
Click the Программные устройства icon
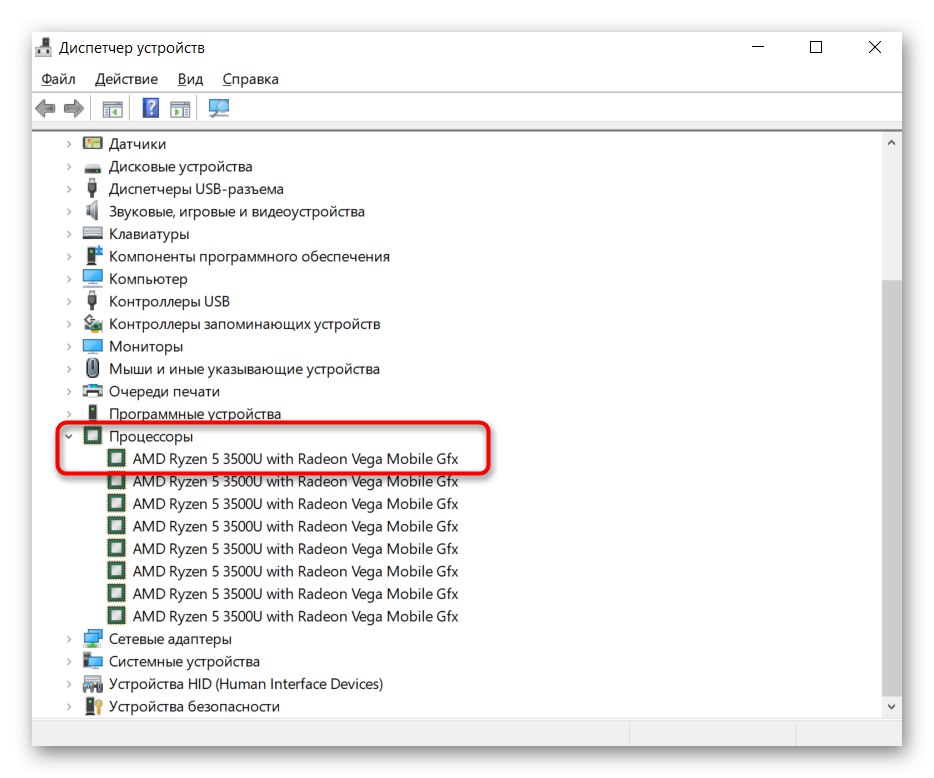pyautogui.click(x=92, y=412)
